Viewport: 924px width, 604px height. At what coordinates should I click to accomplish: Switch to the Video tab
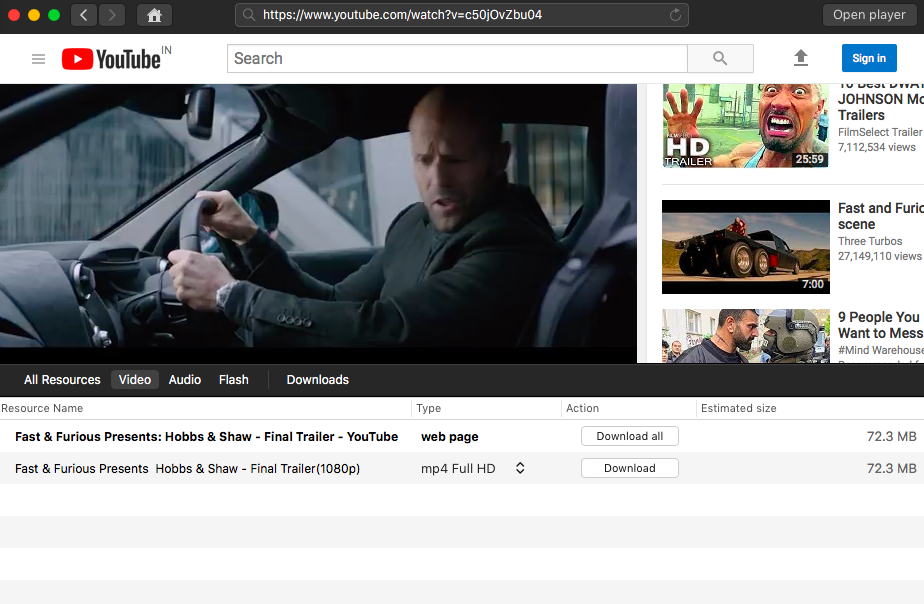(135, 380)
